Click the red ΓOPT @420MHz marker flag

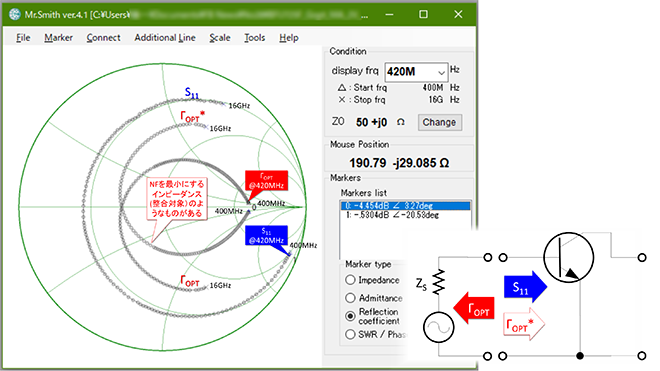266,182
